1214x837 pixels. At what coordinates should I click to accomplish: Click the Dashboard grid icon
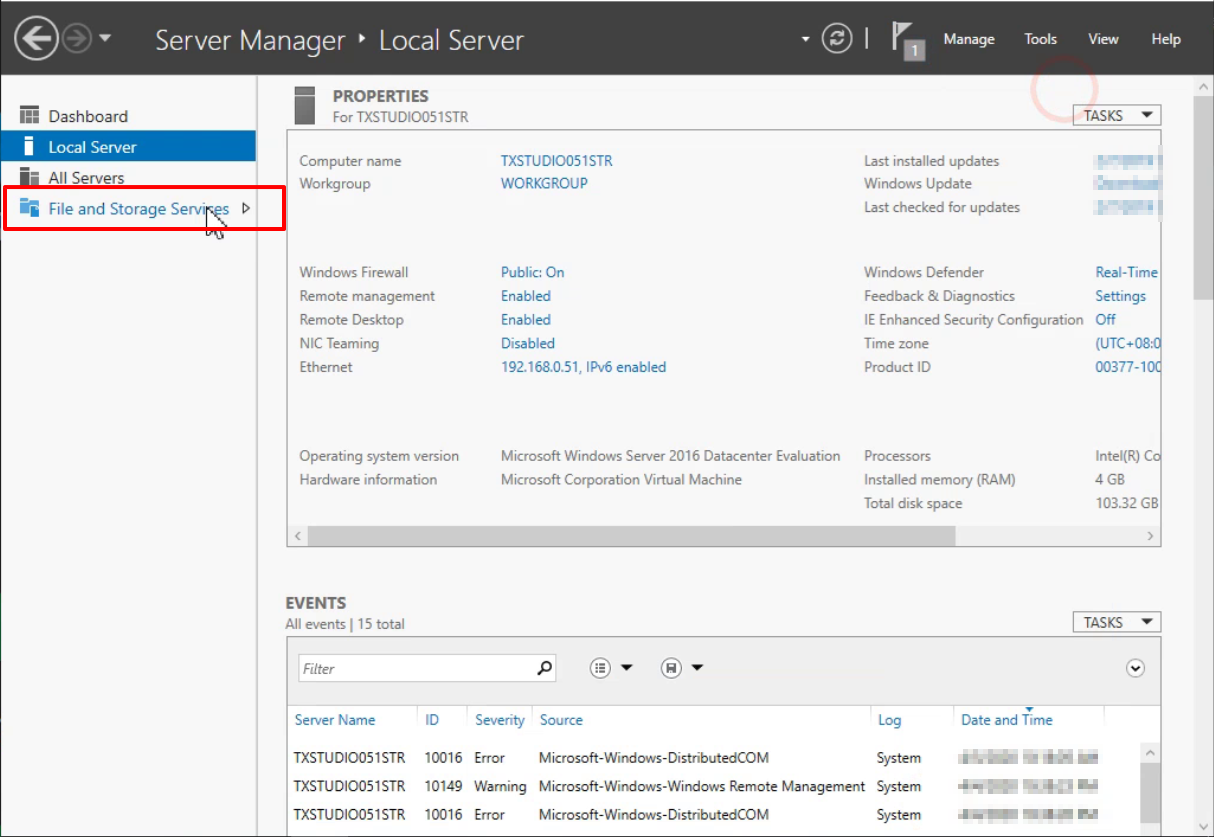[29, 116]
